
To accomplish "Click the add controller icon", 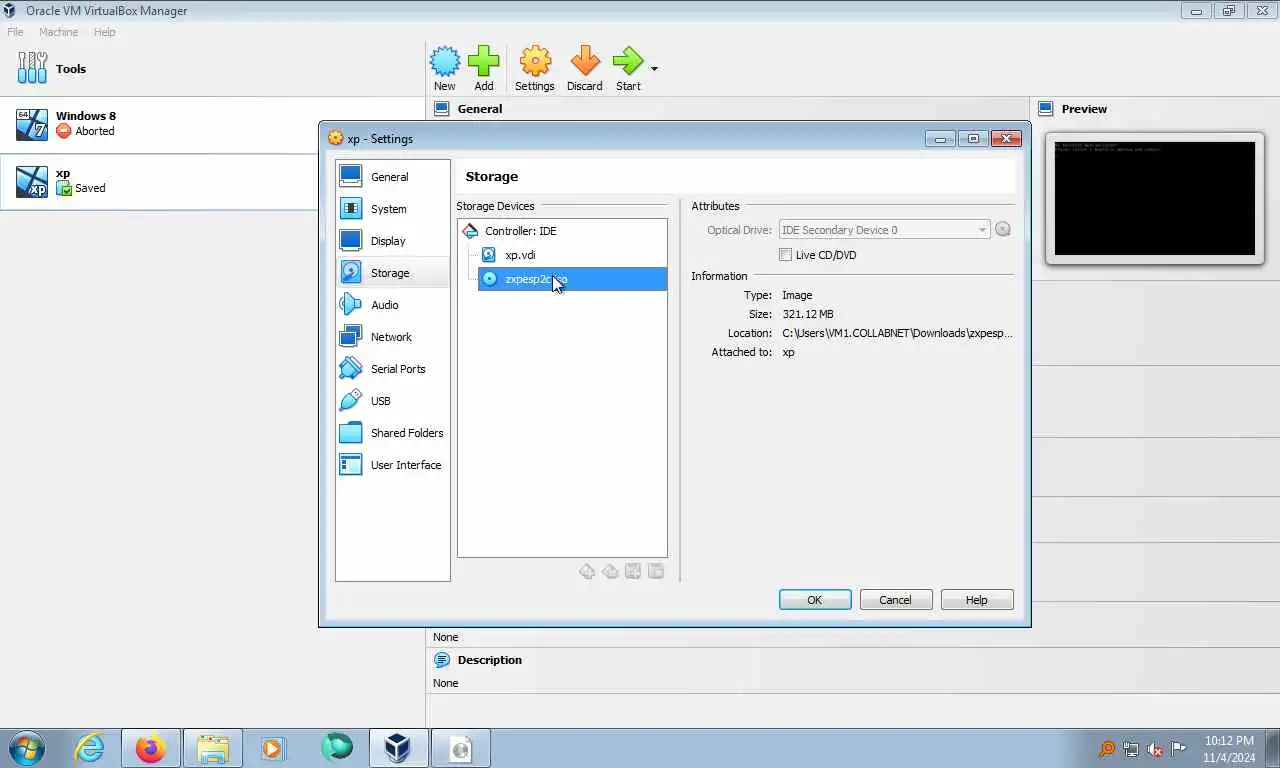I will (x=587, y=571).
